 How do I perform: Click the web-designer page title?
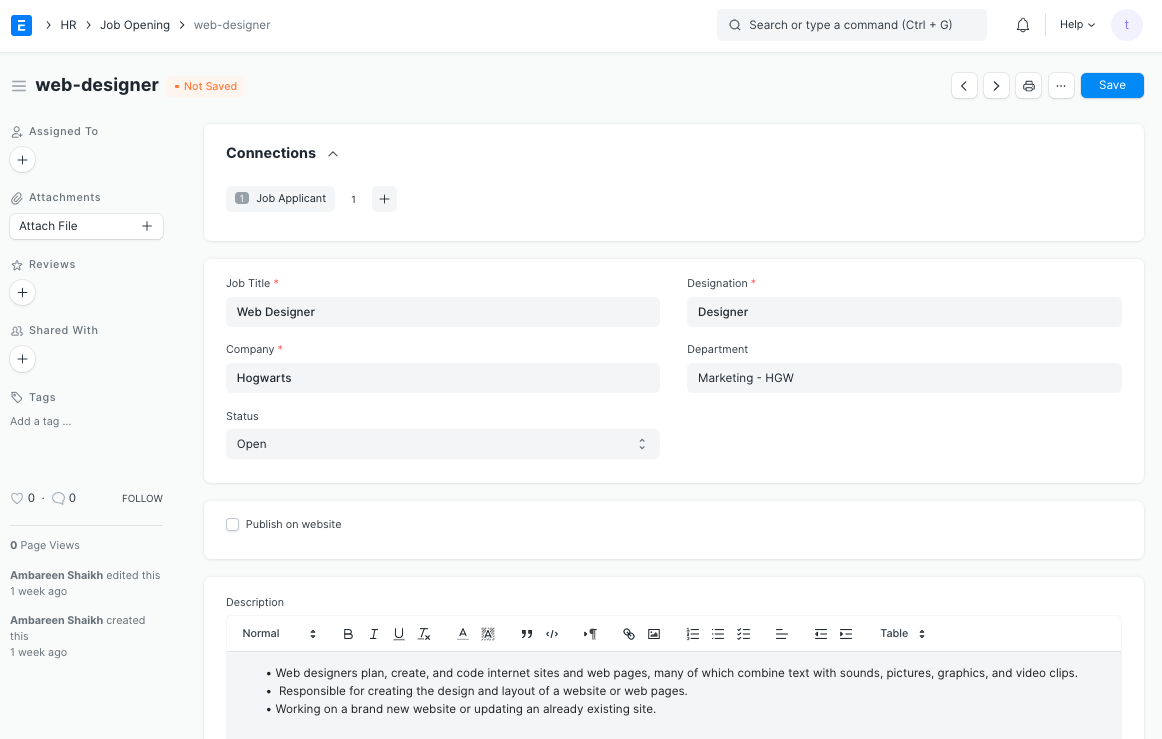click(x=97, y=85)
